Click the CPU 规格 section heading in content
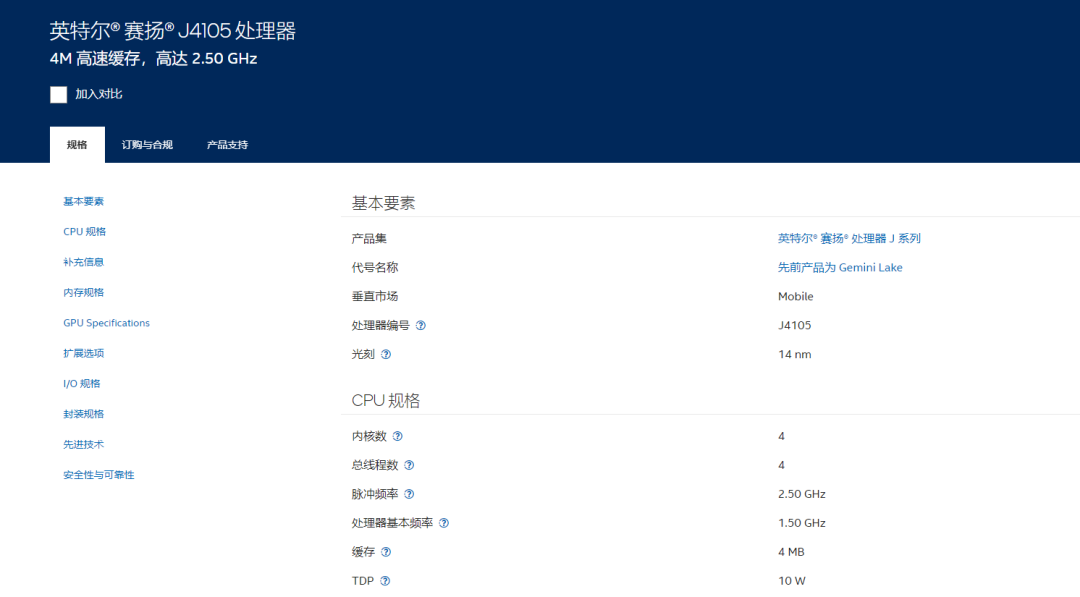The height and width of the screenshot is (597, 1080). point(386,401)
